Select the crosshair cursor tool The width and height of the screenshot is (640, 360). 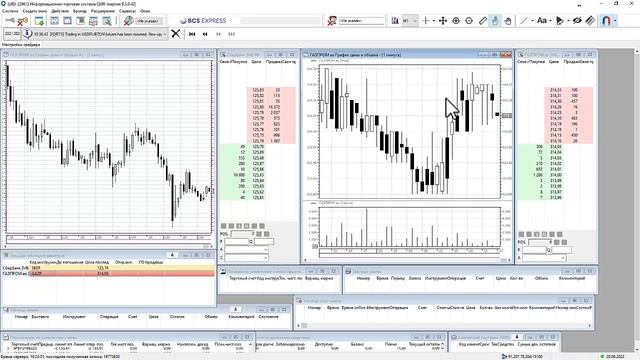click(x=426, y=20)
